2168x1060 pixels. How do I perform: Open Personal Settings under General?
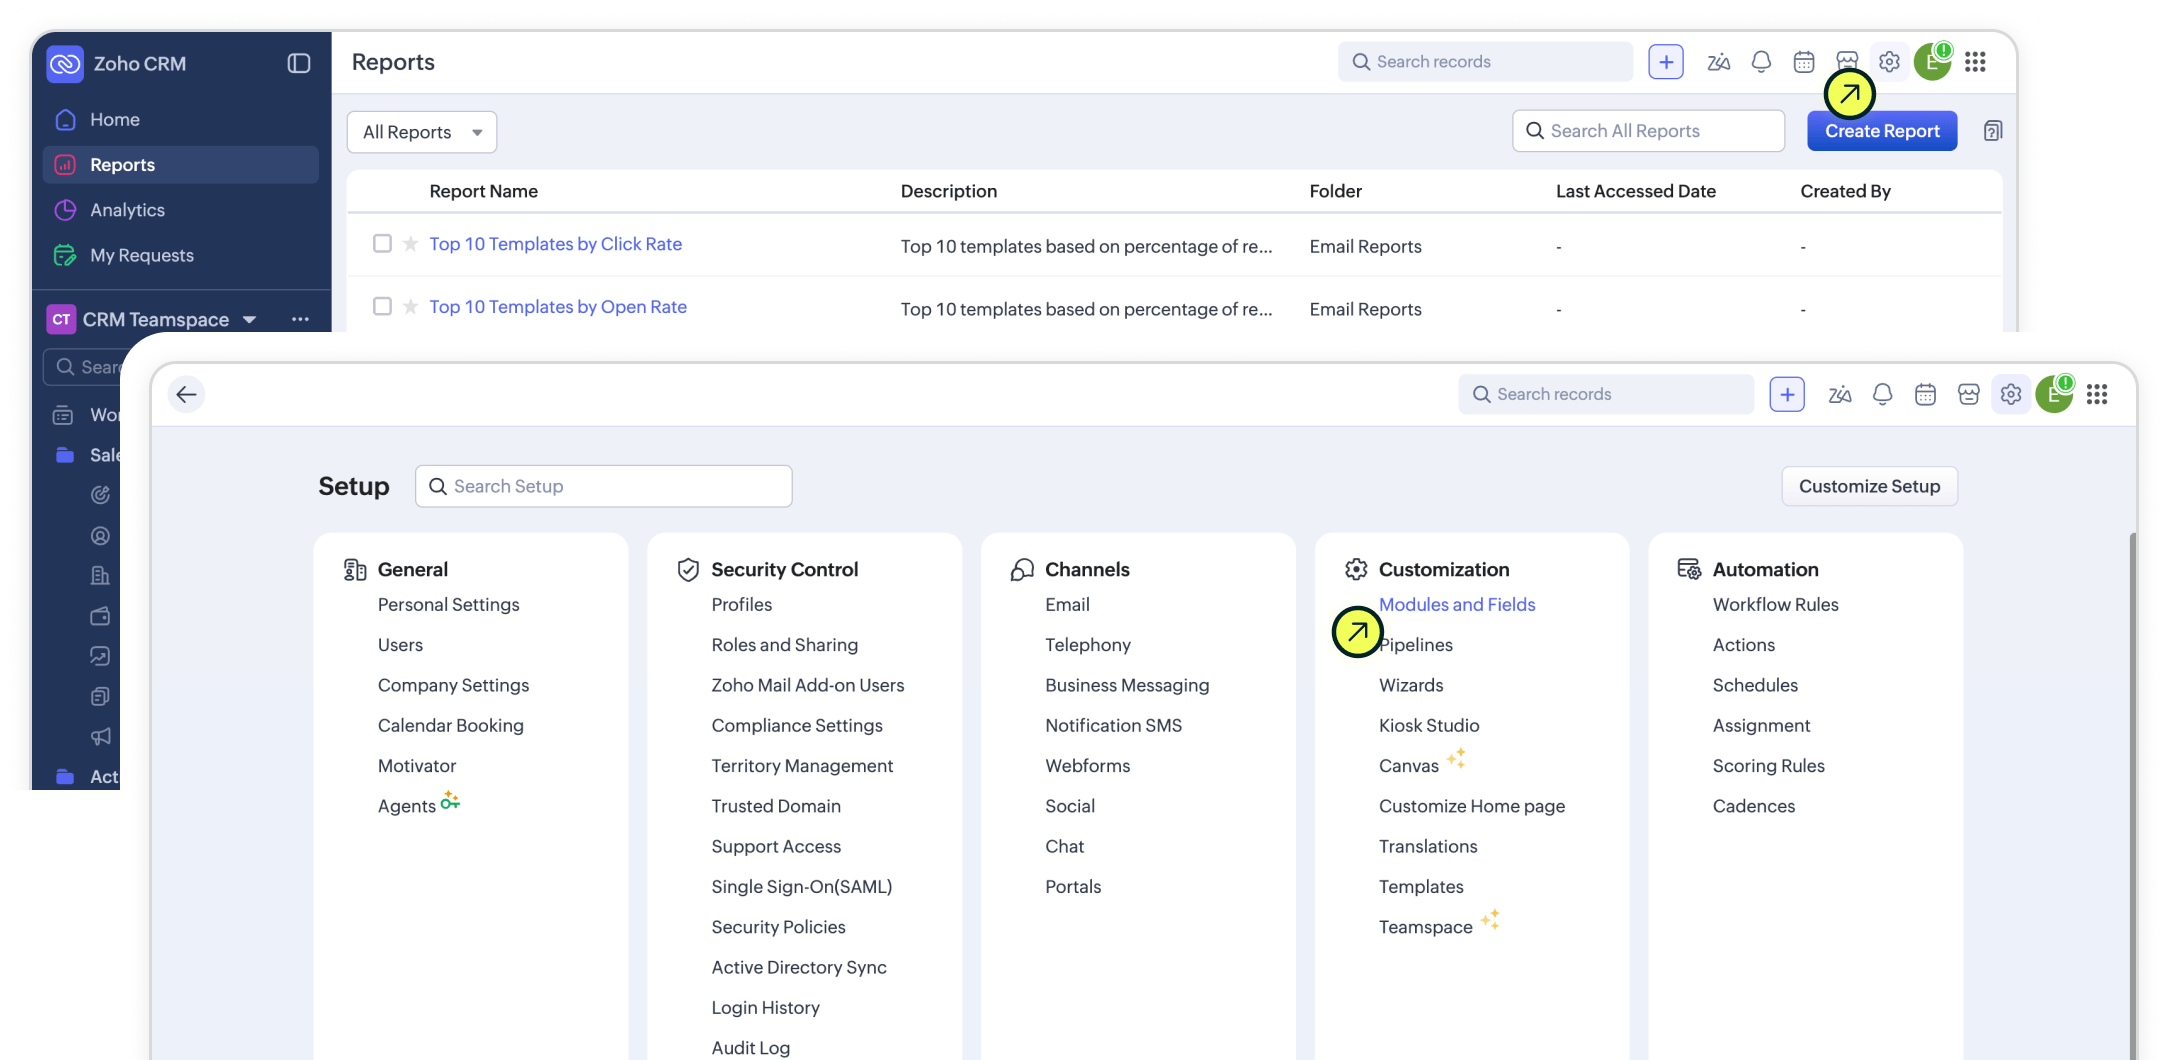[449, 605]
